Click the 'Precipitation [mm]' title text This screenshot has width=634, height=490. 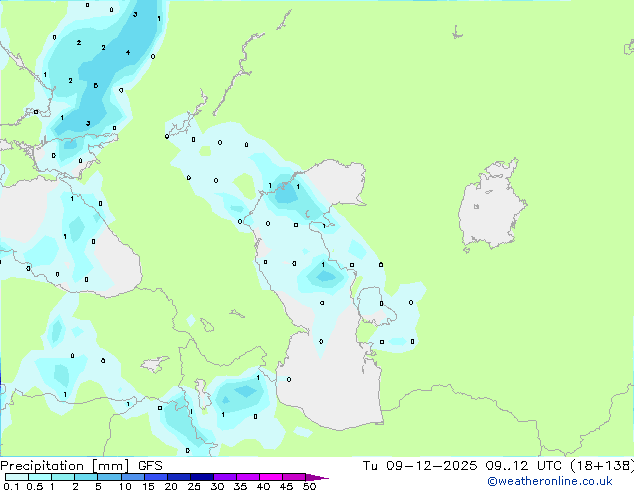(65, 466)
